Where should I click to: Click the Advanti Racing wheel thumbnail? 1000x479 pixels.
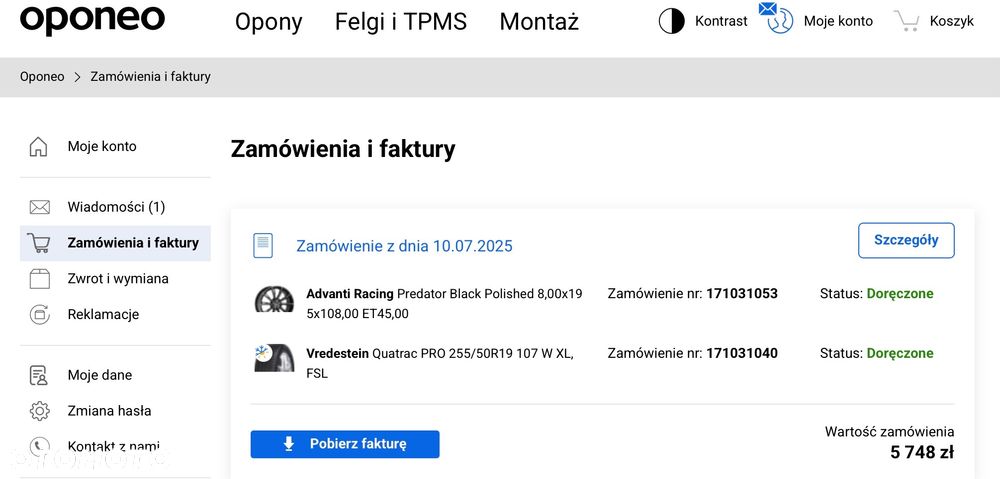274,300
